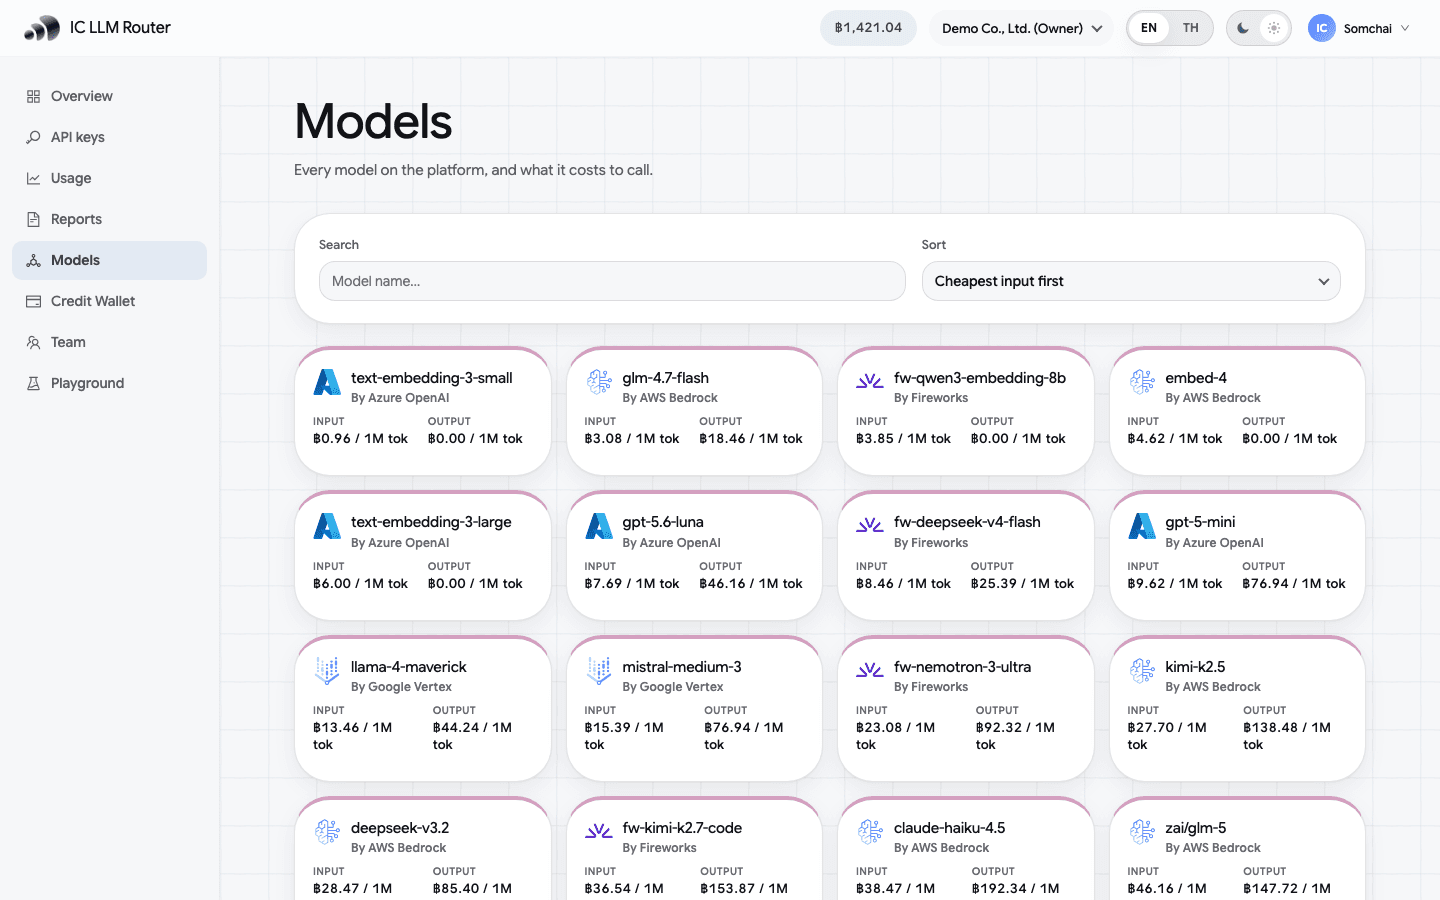Click the Azure icon on gpt-5-mini card

pos(1142,525)
